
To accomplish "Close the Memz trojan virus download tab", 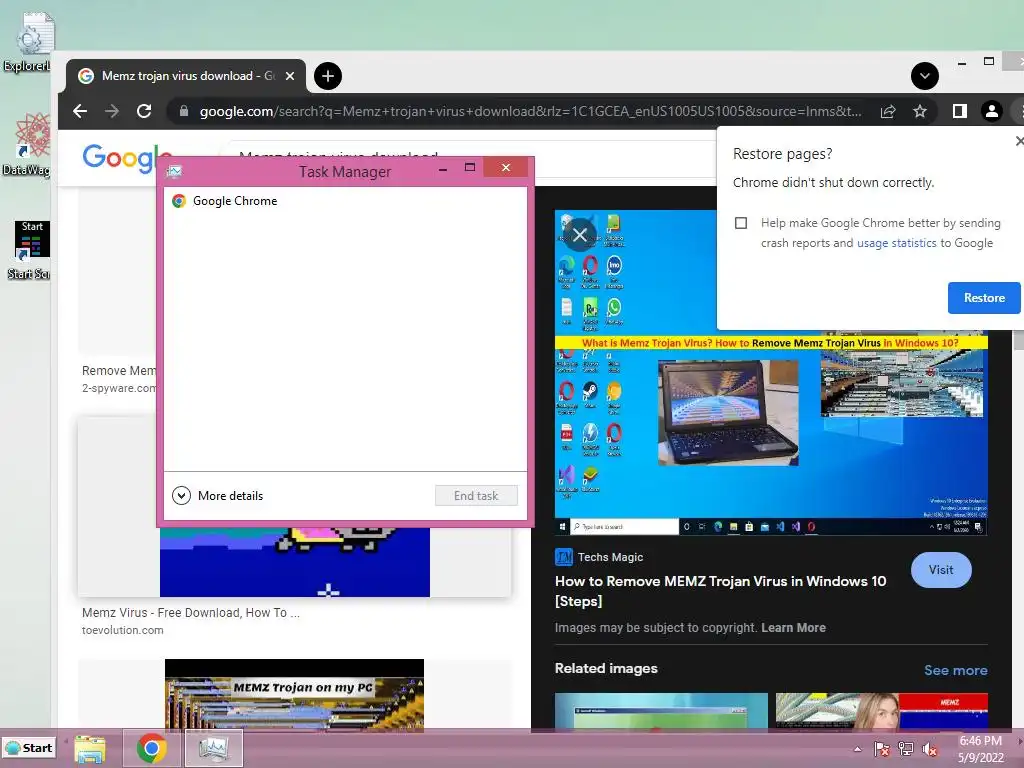I will (x=290, y=76).
